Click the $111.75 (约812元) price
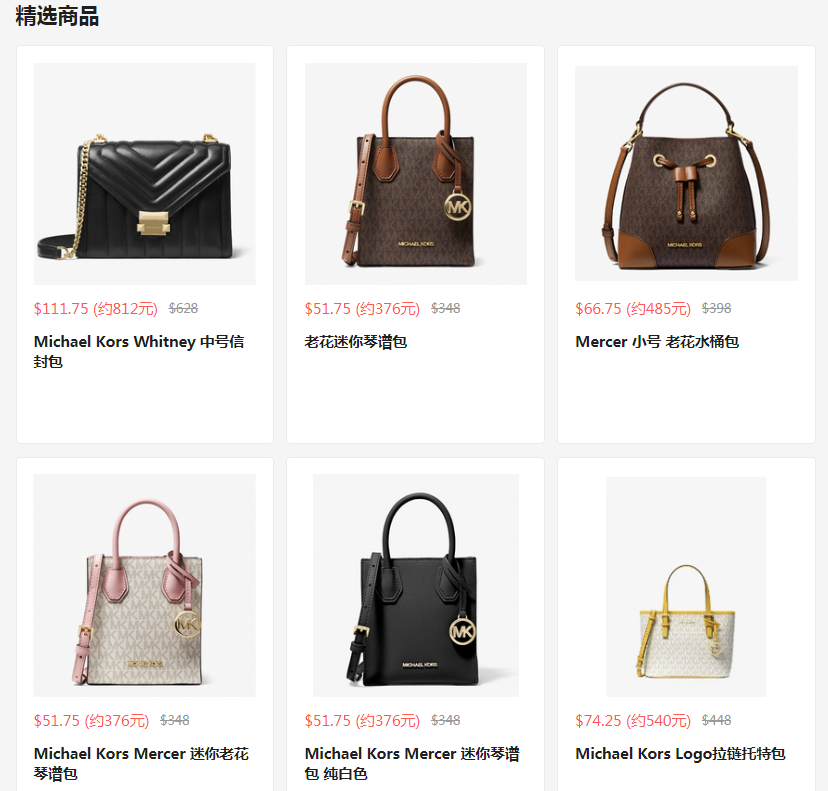The width and height of the screenshot is (828, 791). [x=96, y=308]
